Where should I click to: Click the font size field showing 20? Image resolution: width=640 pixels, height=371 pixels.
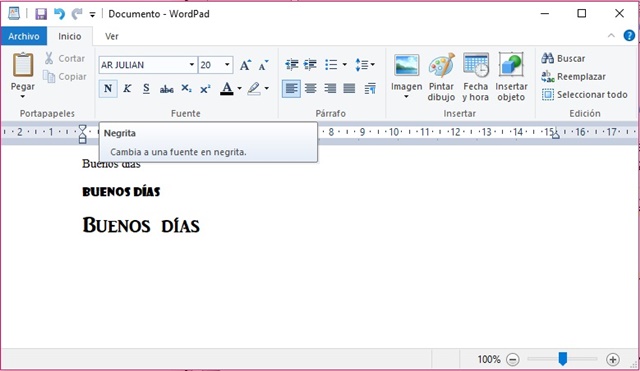pyautogui.click(x=210, y=65)
